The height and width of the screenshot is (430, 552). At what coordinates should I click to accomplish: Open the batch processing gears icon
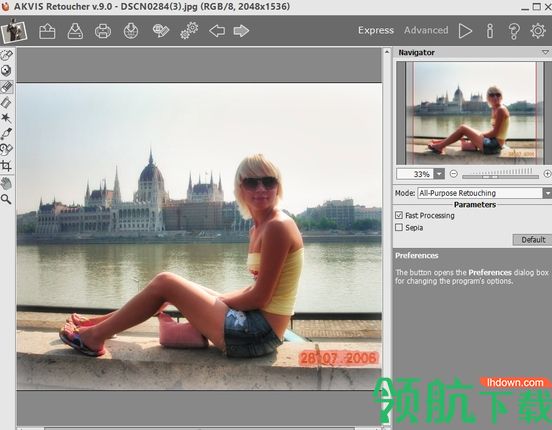pyautogui.click(x=189, y=31)
